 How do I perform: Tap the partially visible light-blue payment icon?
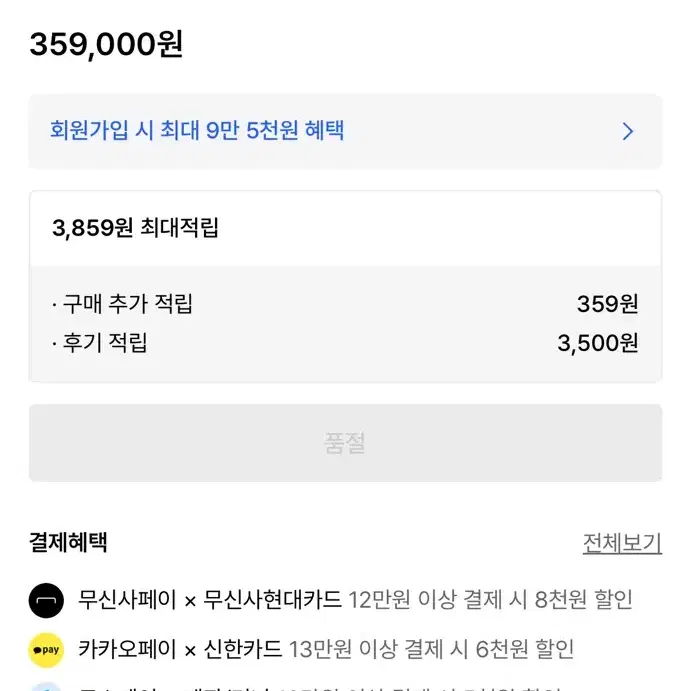click(x=46, y=687)
